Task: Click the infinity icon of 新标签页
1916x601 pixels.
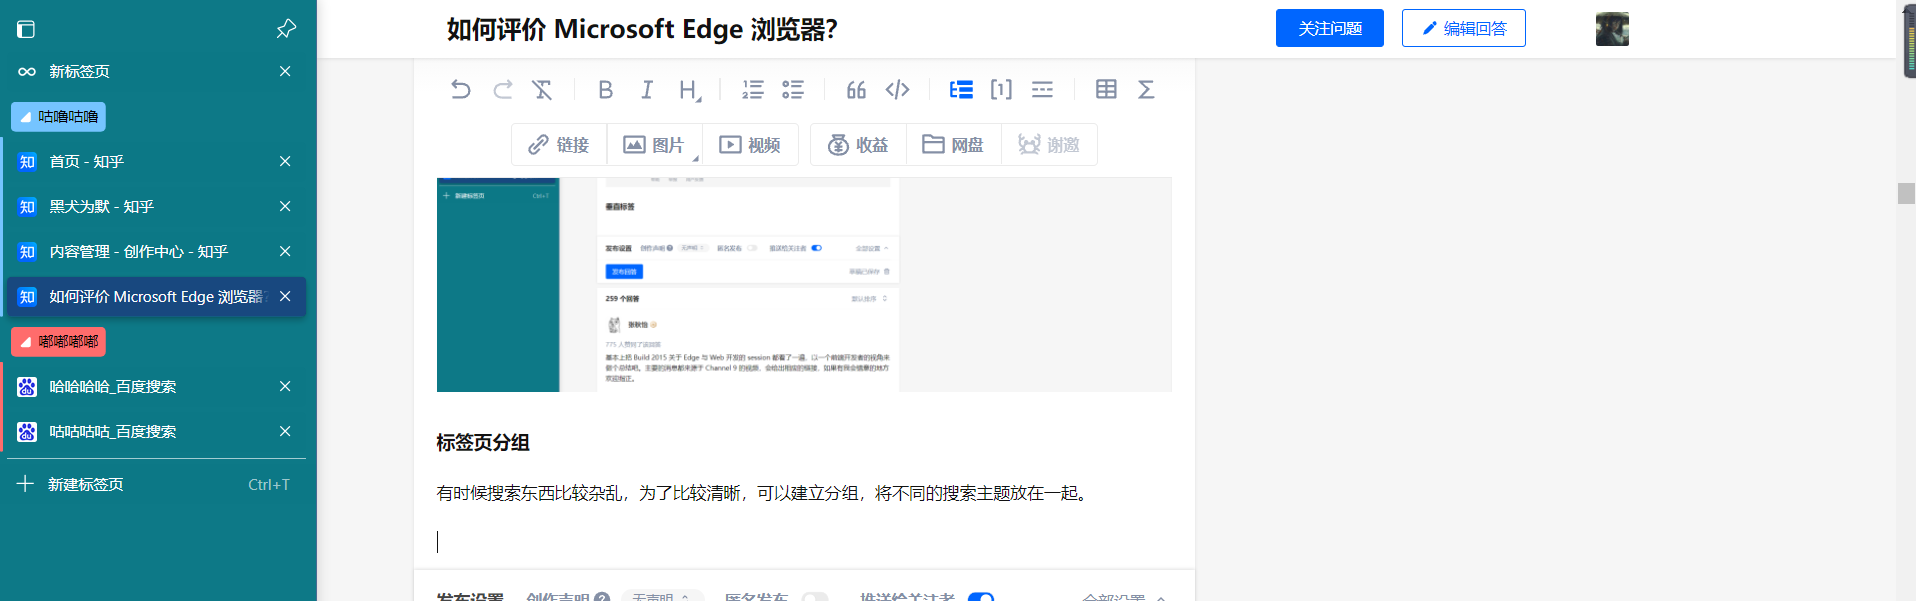Action: [x=27, y=71]
